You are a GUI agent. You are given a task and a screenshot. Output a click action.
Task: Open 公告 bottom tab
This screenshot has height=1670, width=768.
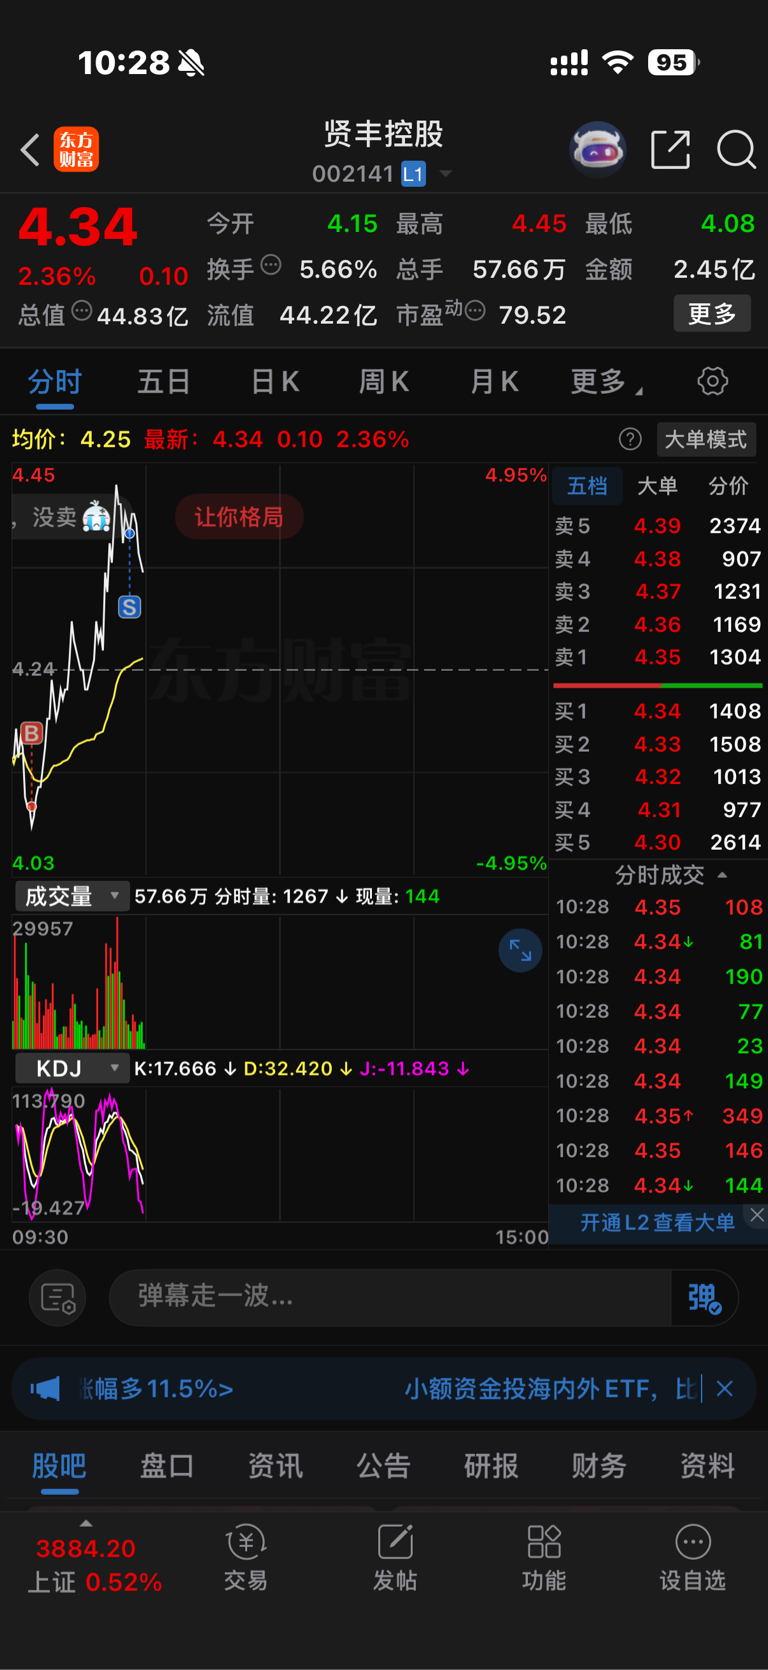click(383, 1466)
